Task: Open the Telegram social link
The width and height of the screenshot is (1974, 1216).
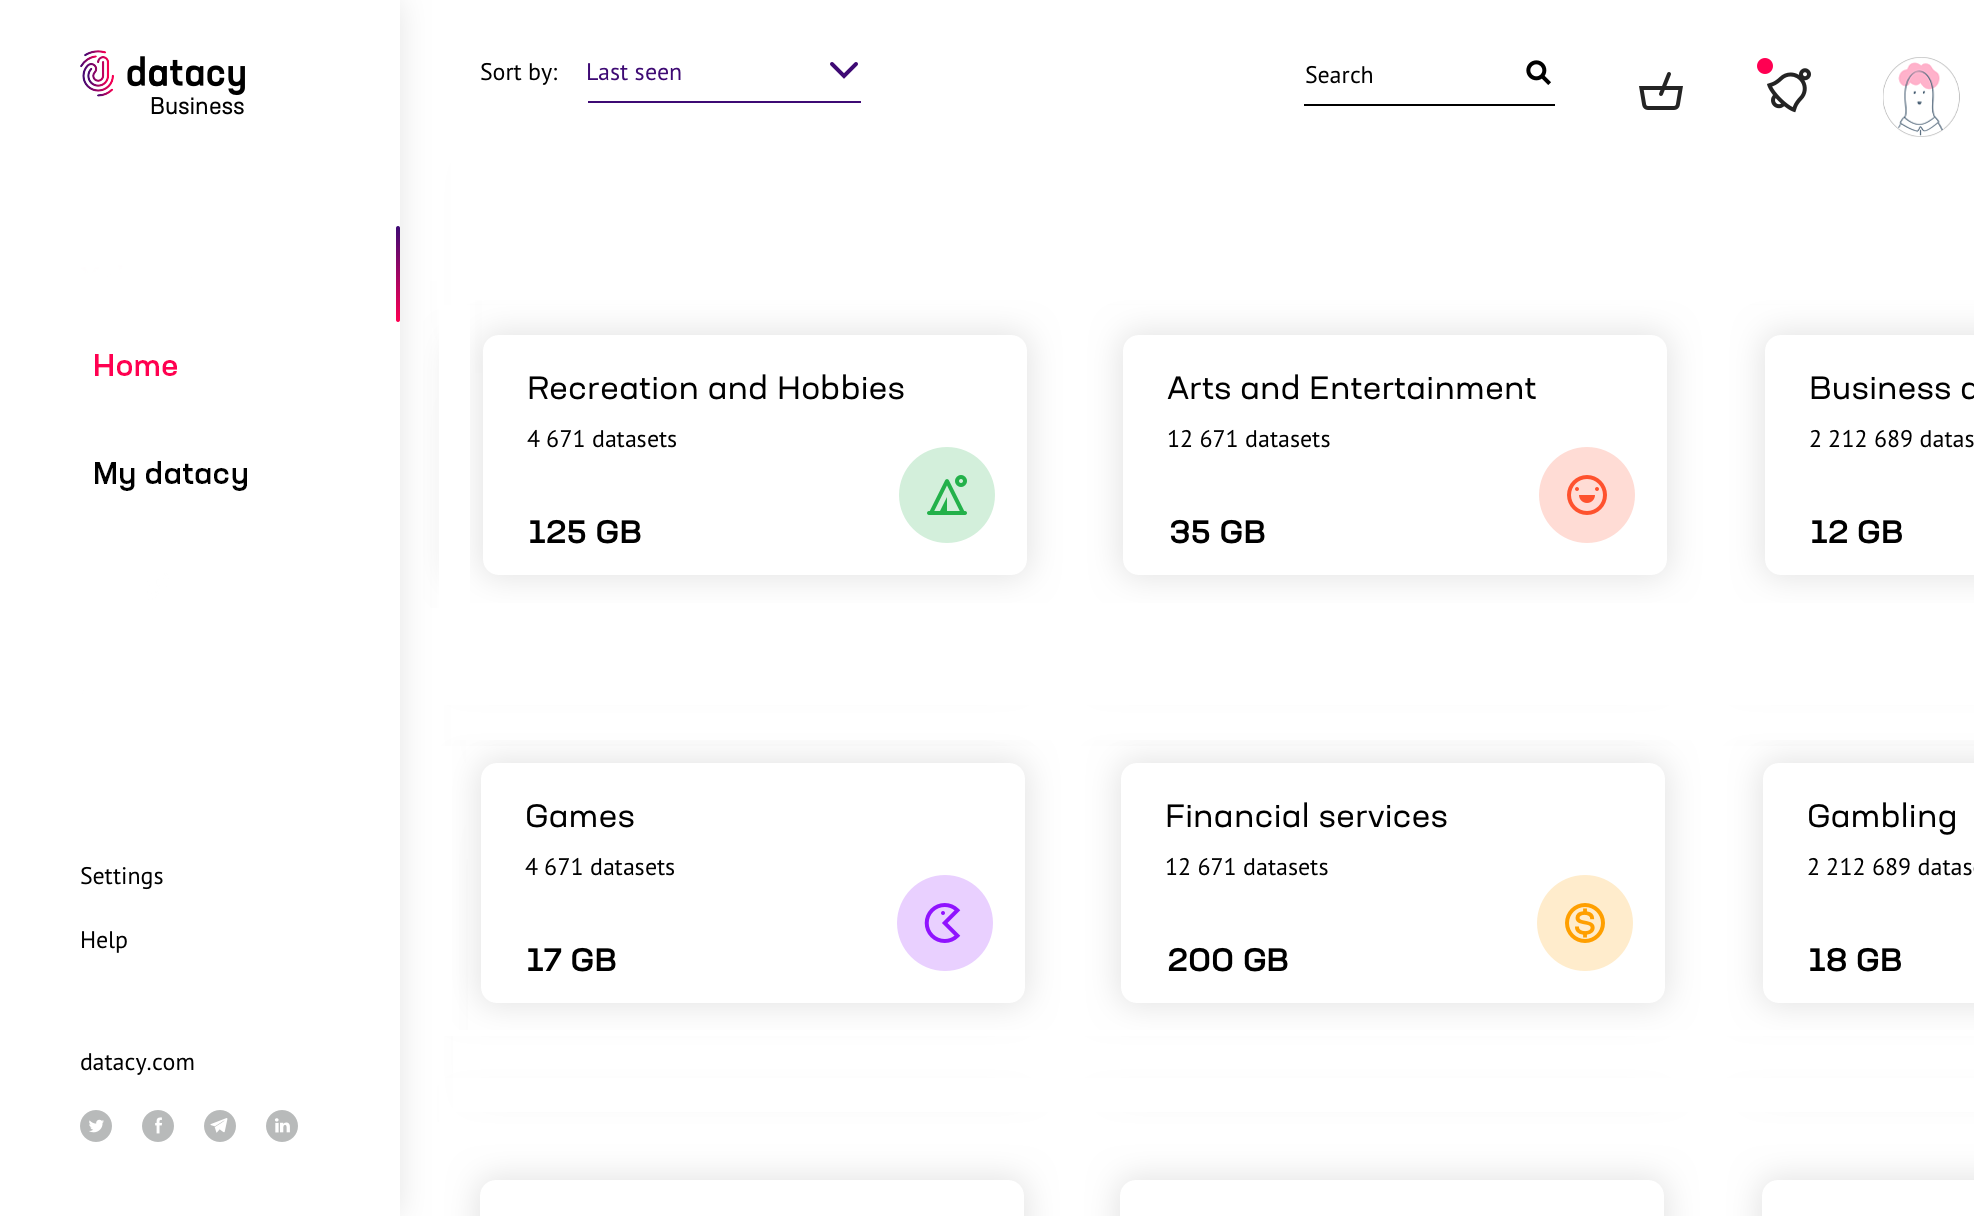Action: point(220,1126)
